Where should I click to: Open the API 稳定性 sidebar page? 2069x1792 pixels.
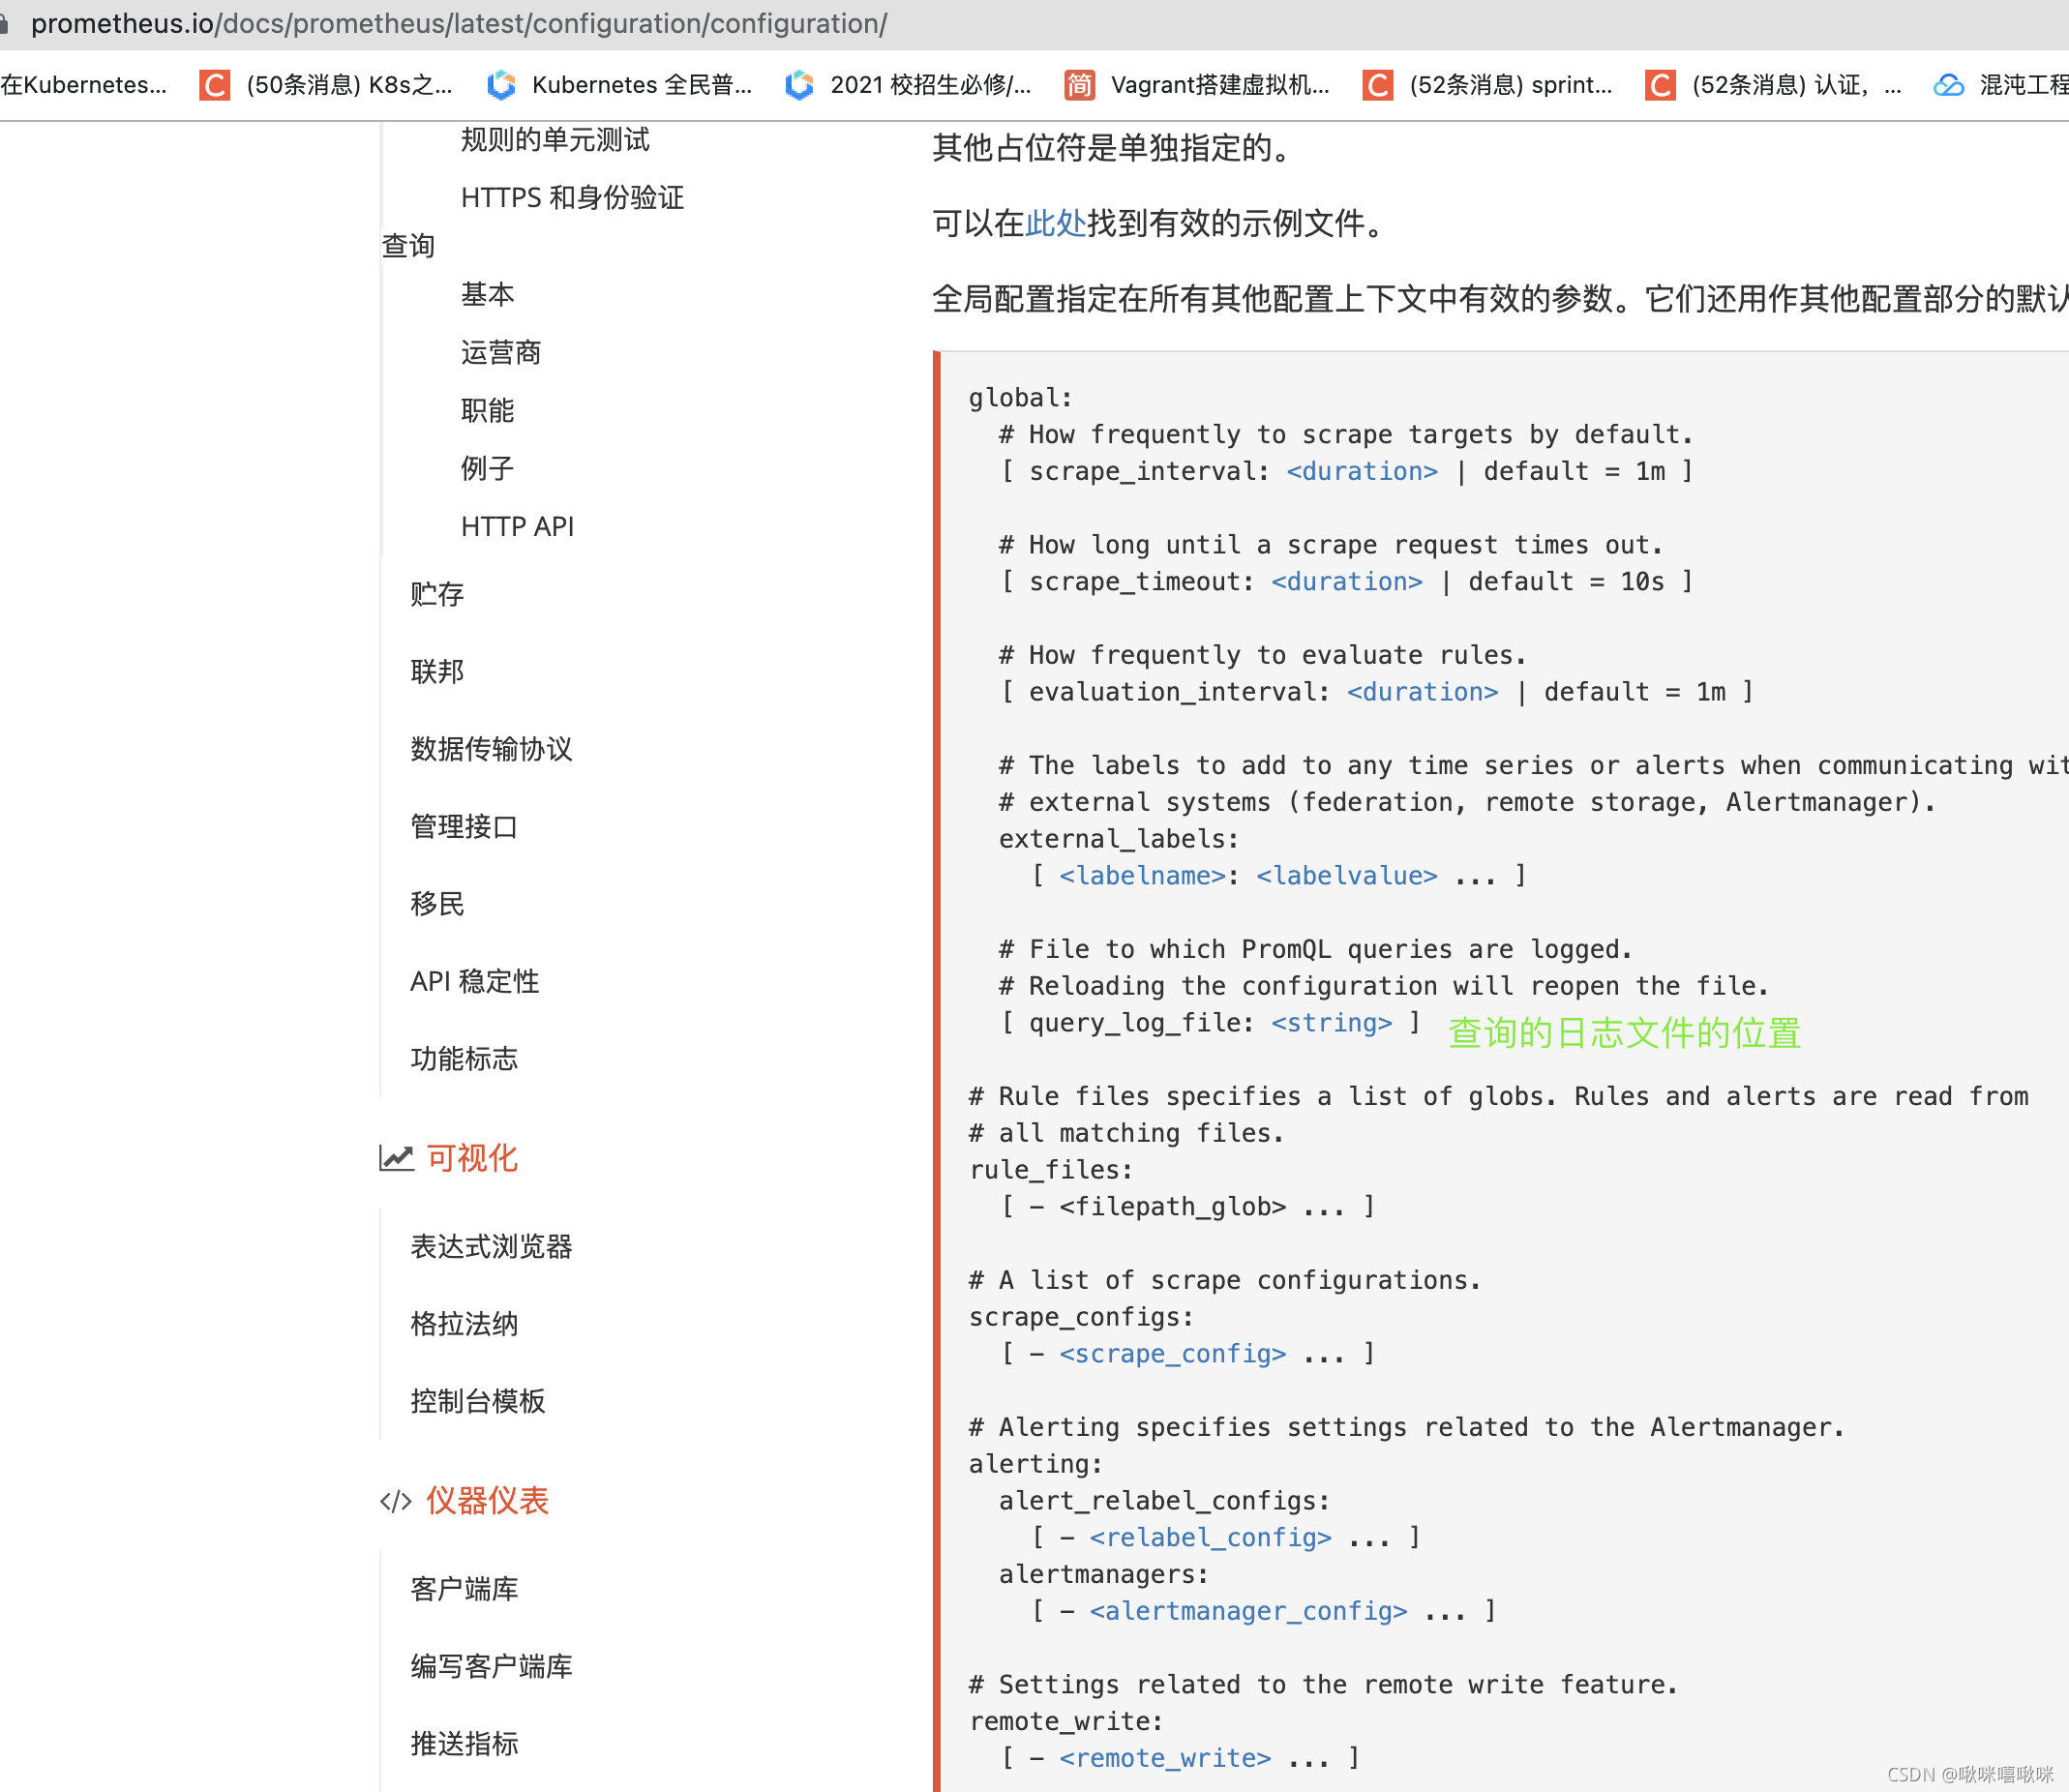474,982
